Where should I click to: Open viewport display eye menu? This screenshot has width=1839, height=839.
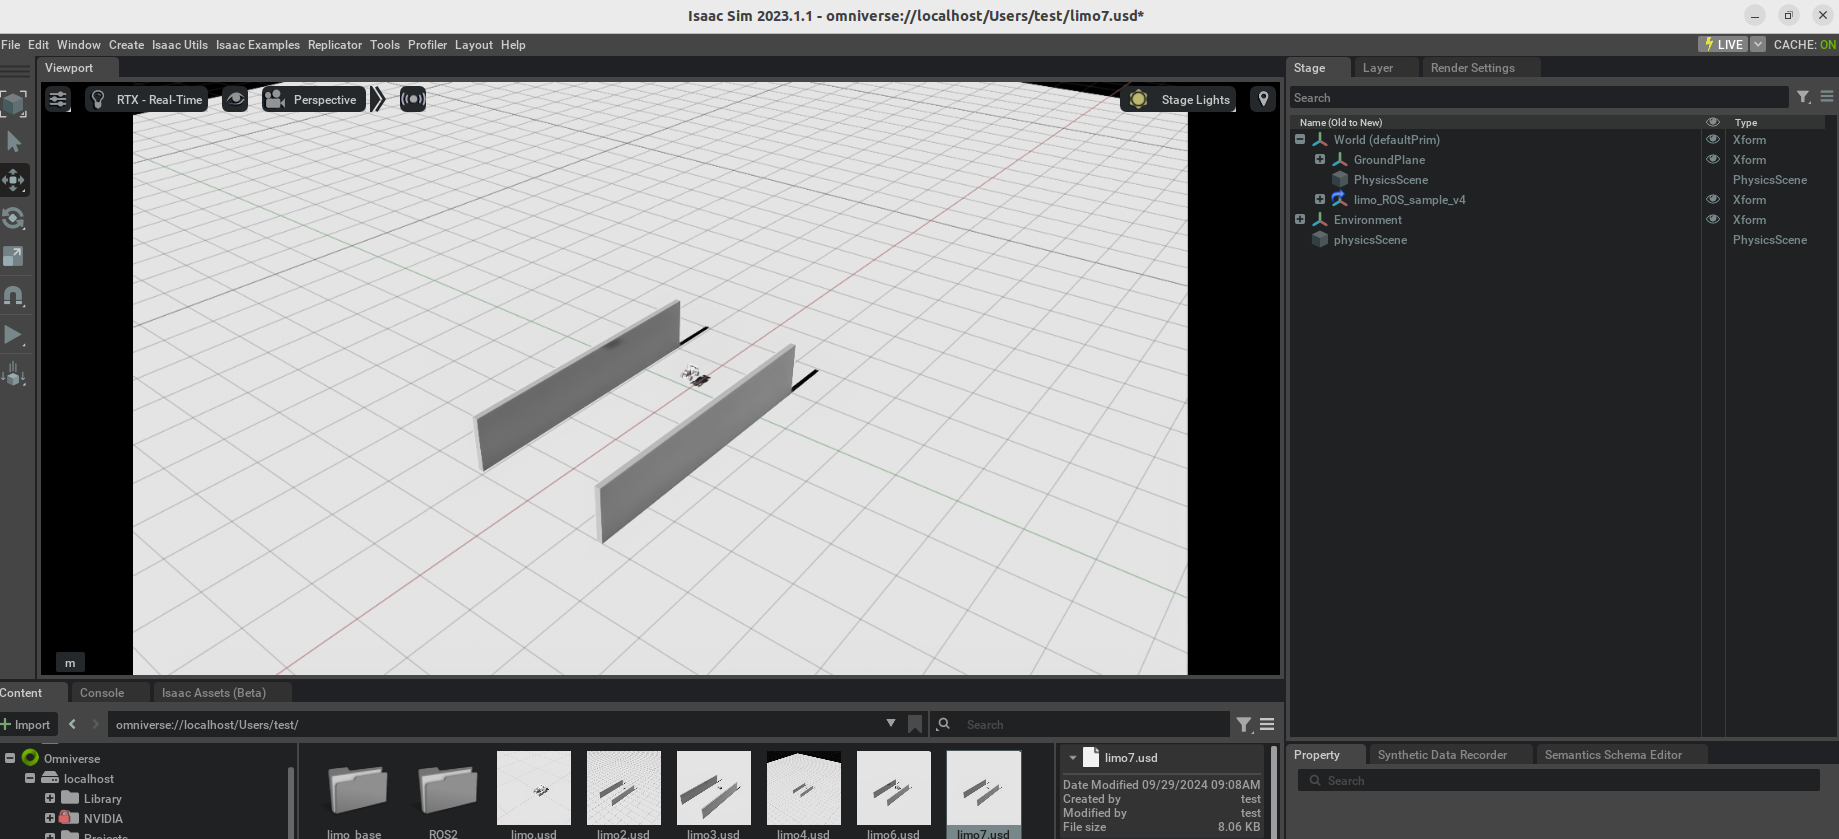point(235,99)
